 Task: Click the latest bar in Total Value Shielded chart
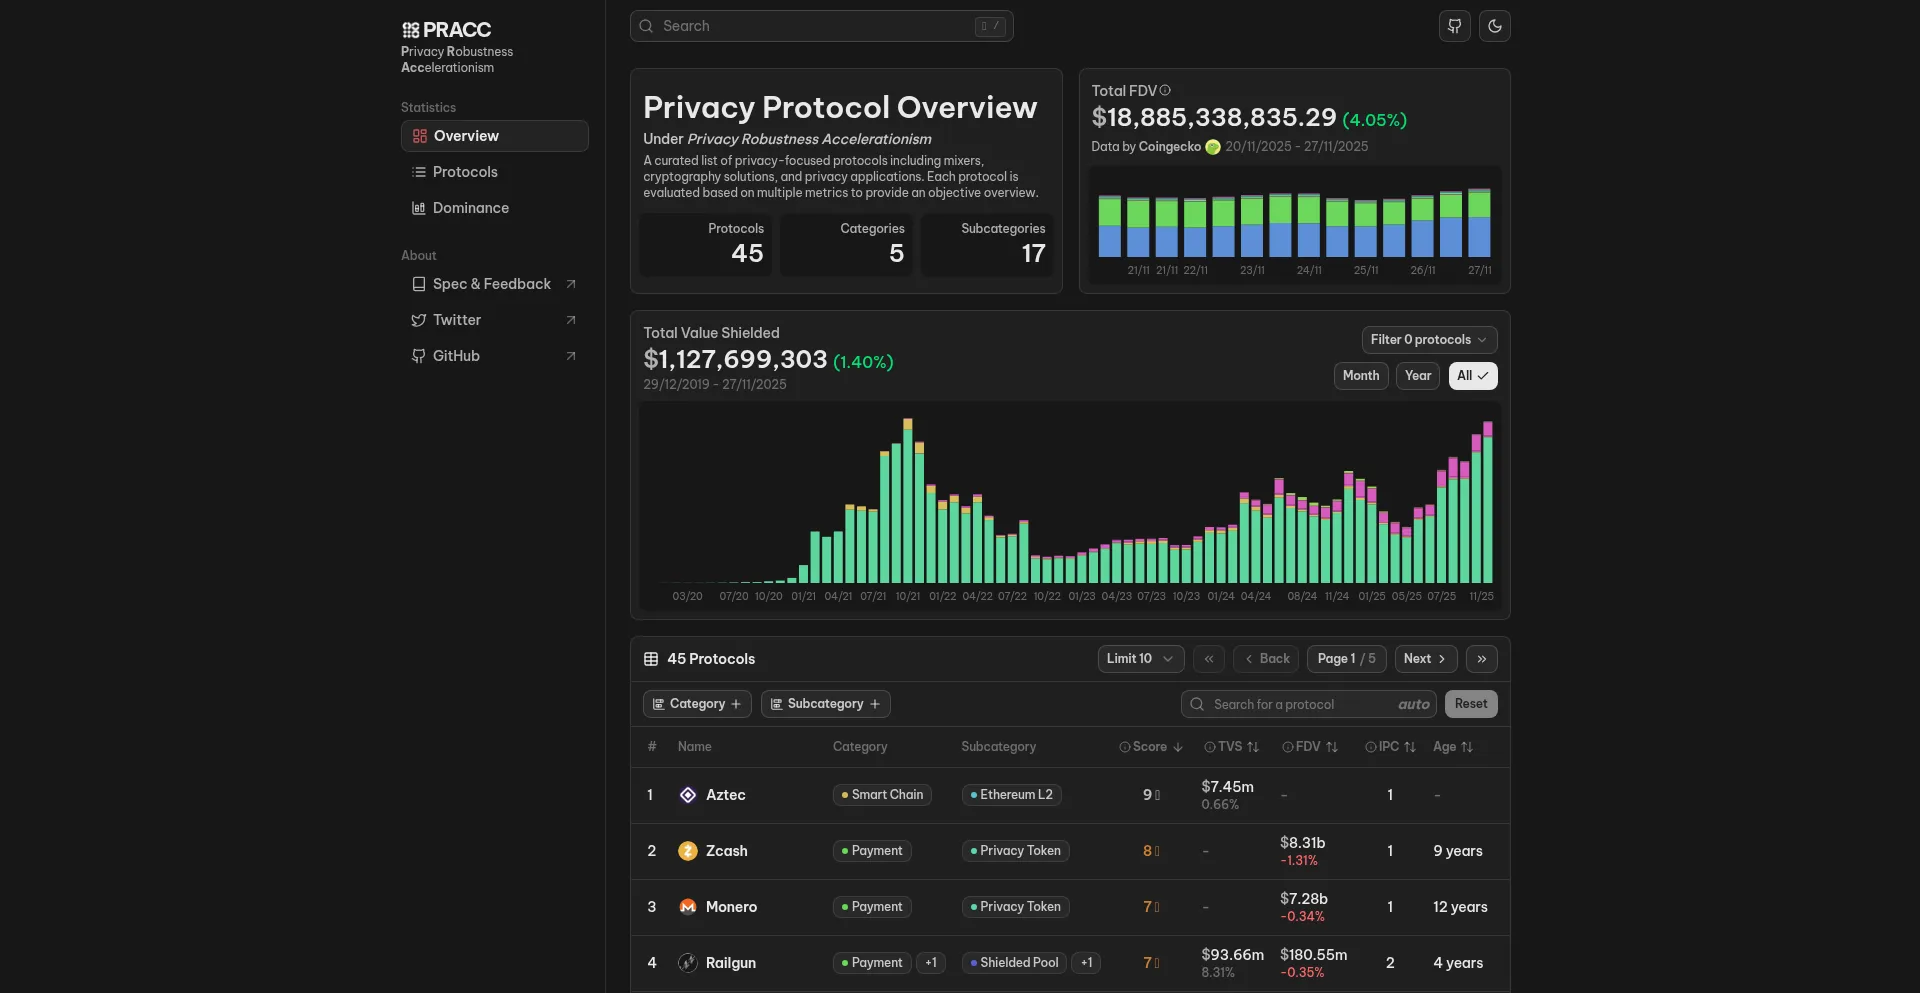[x=1487, y=505]
